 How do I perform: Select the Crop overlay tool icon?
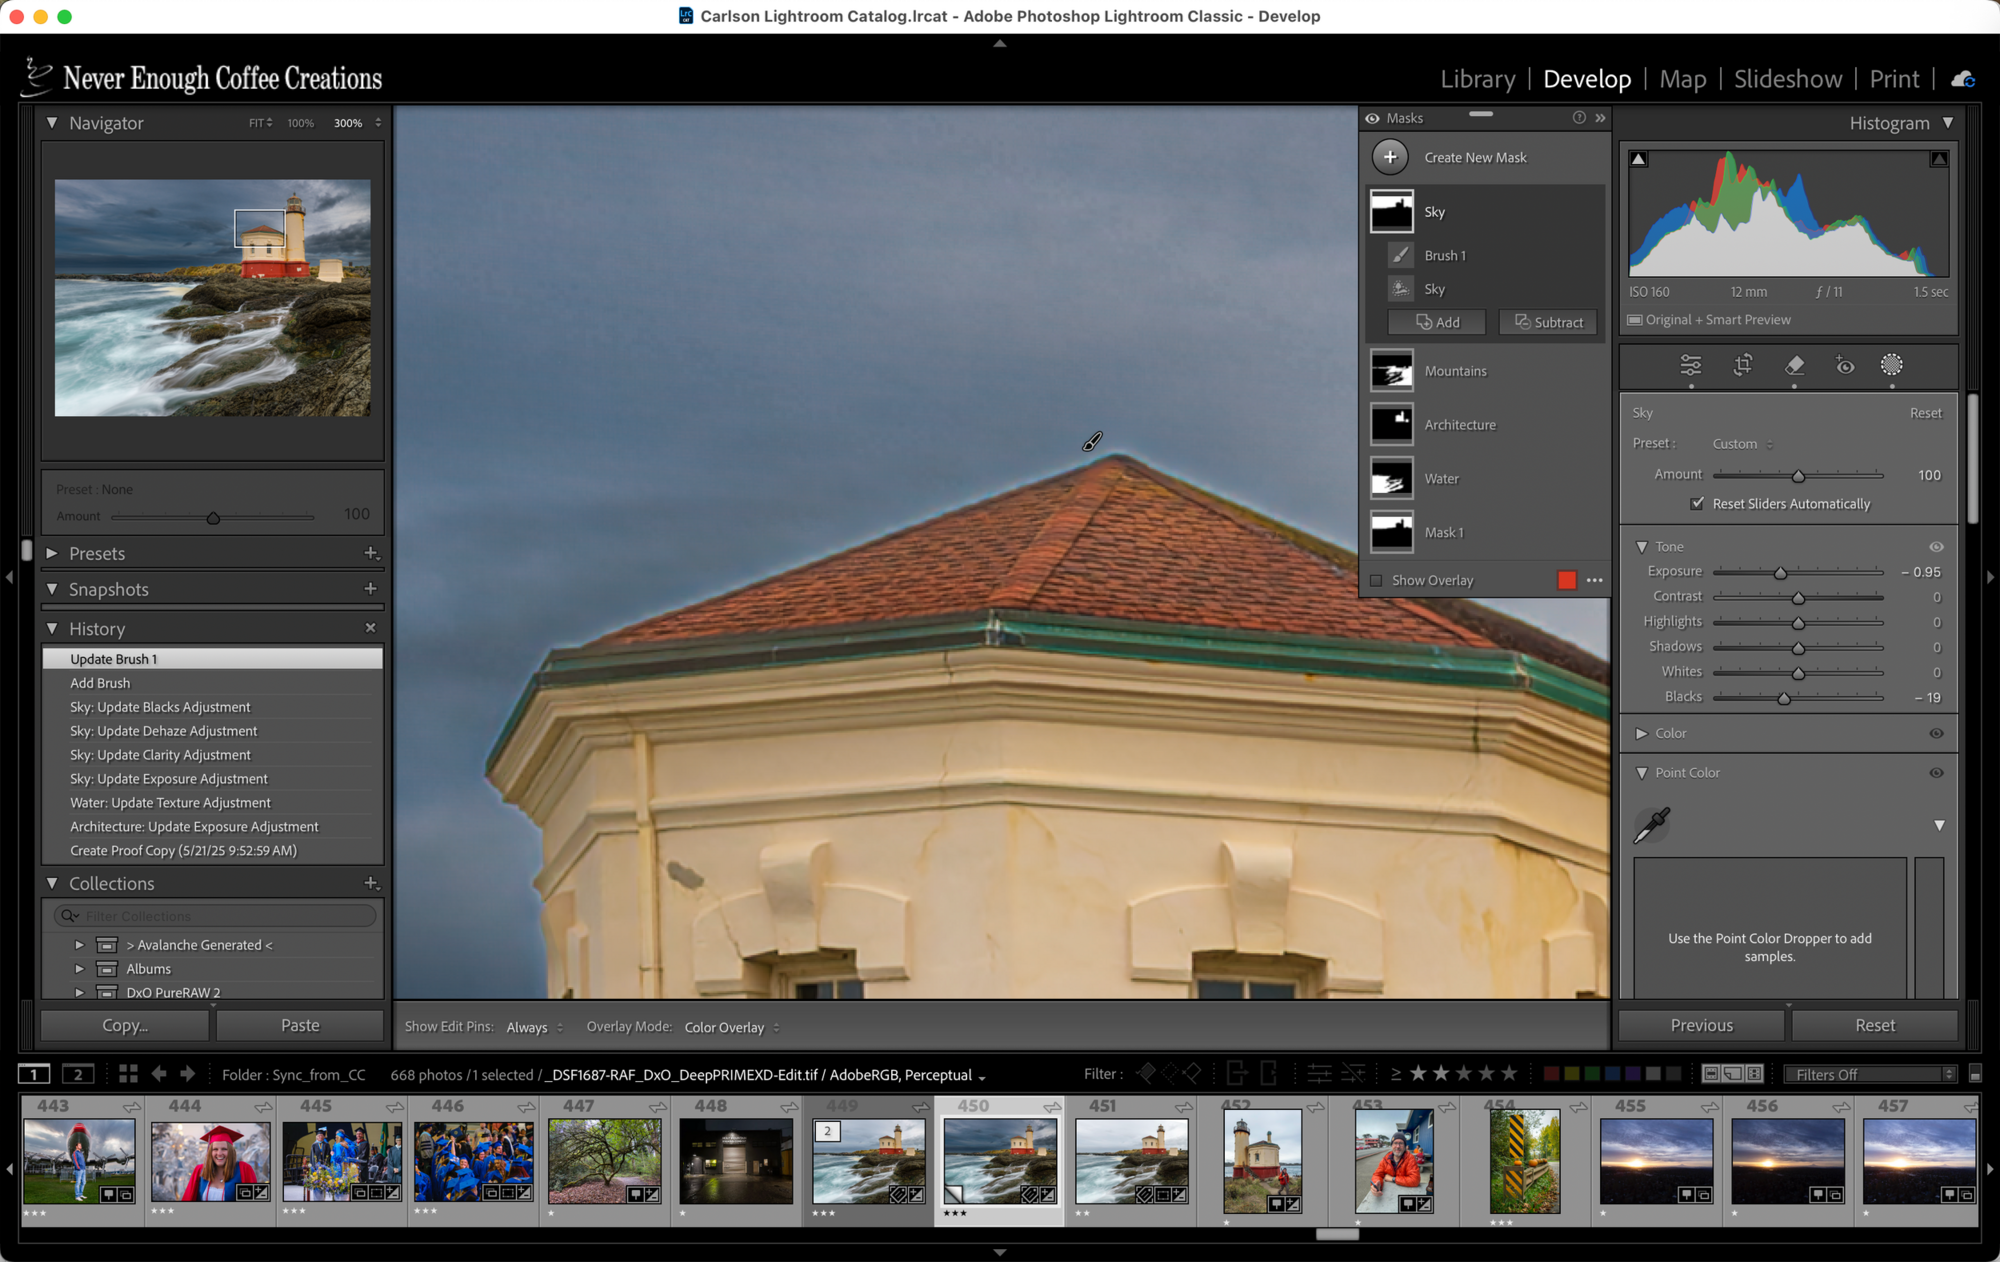tap(1742, 366)
